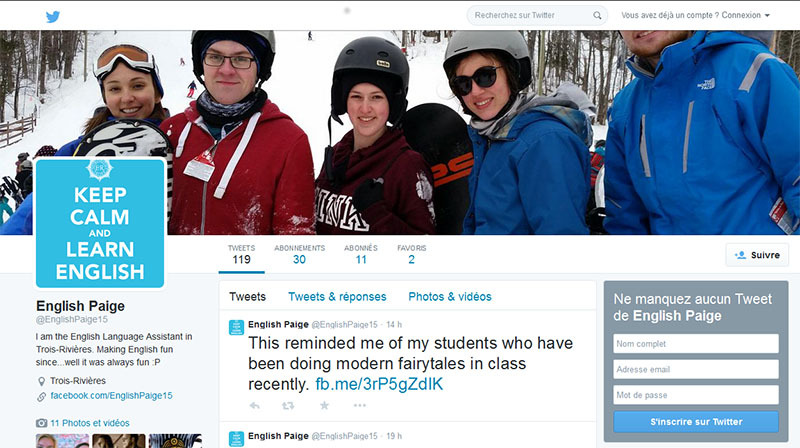The image size is (800, 448).
Task: Click first tweet's small avatar icon
Action: click(x=236, y=326)
